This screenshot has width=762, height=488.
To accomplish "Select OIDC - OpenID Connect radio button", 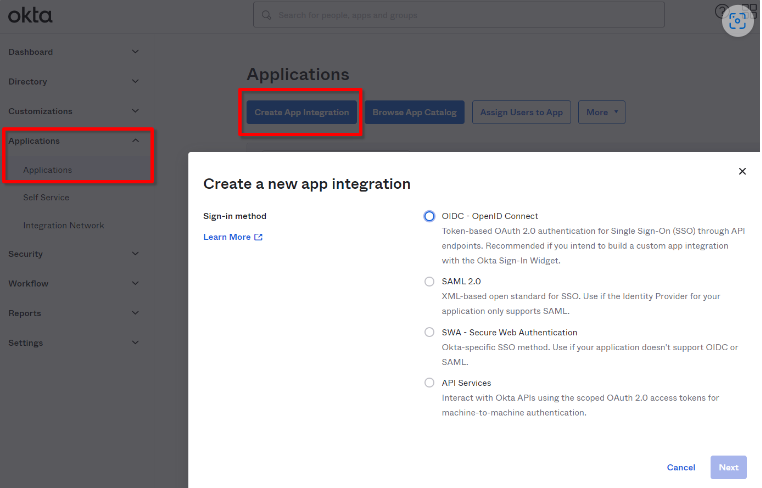I will point(429,216).
